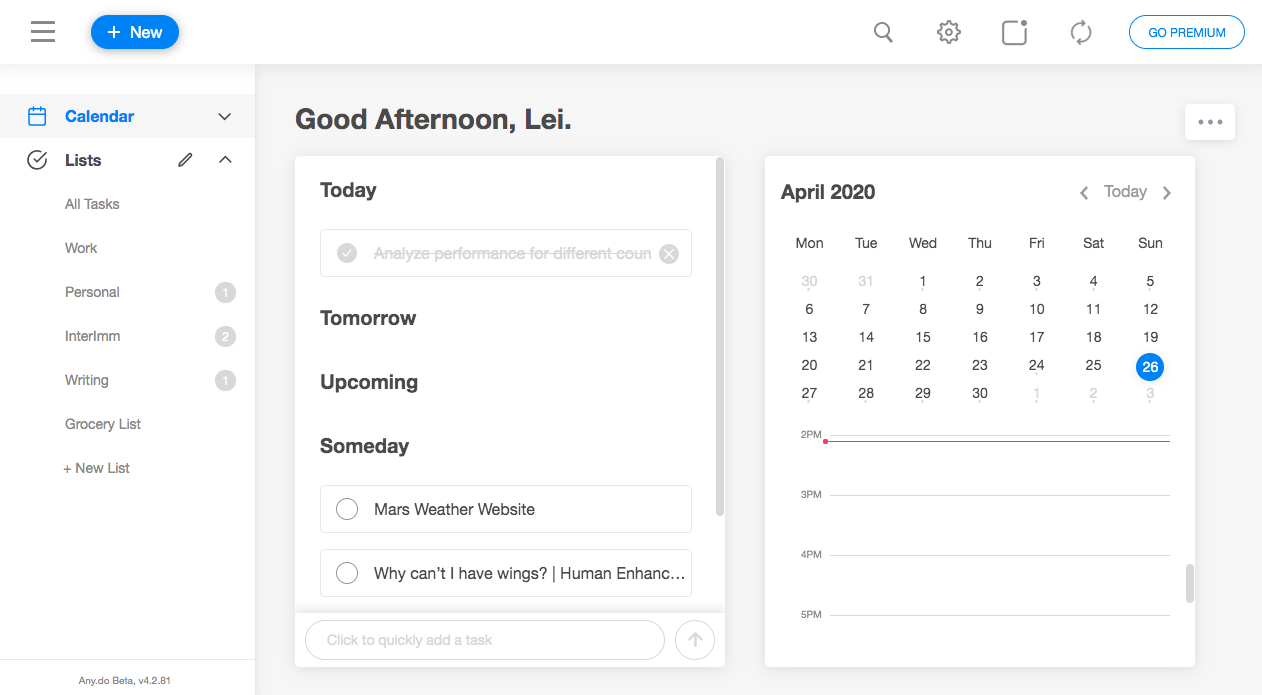Open the Personal list
1262x695 pixels.
coord(92,292)
